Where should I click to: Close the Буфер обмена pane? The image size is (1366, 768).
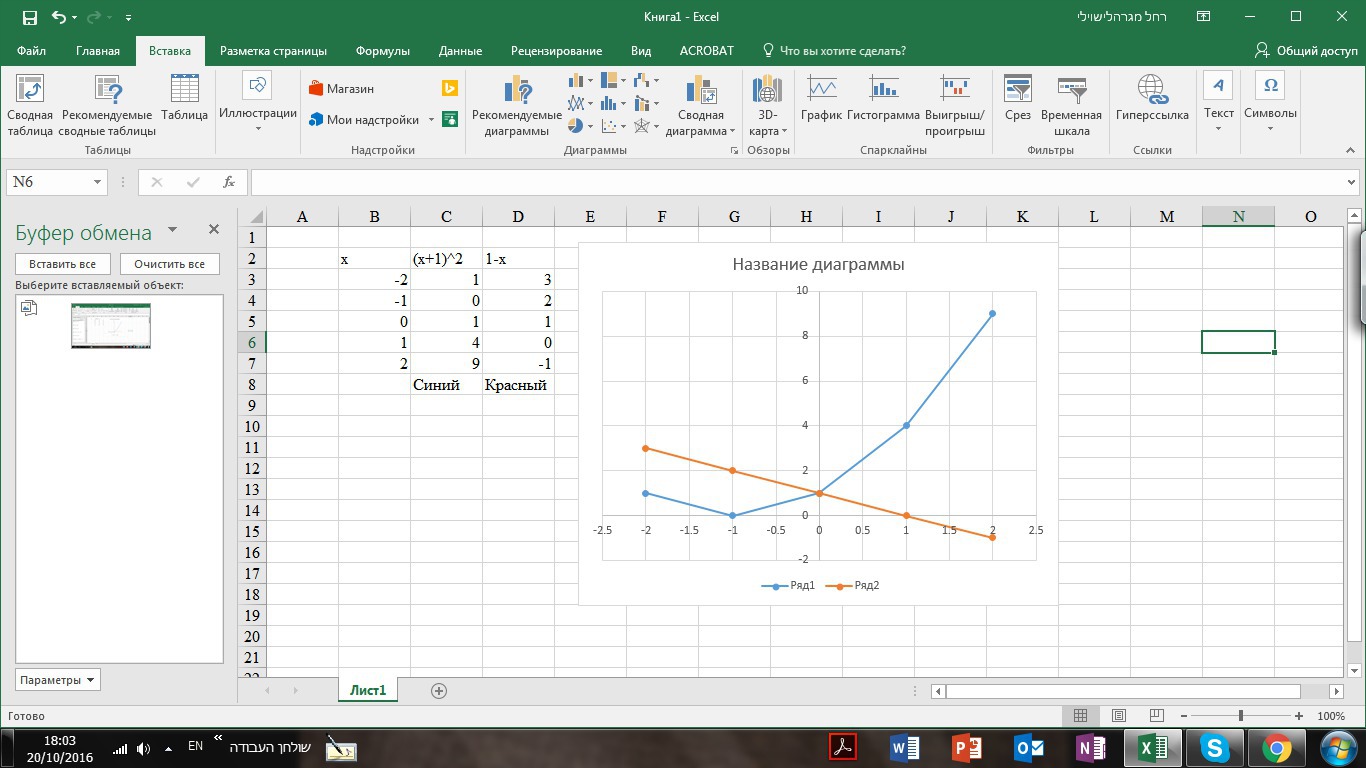click(213, 229)
